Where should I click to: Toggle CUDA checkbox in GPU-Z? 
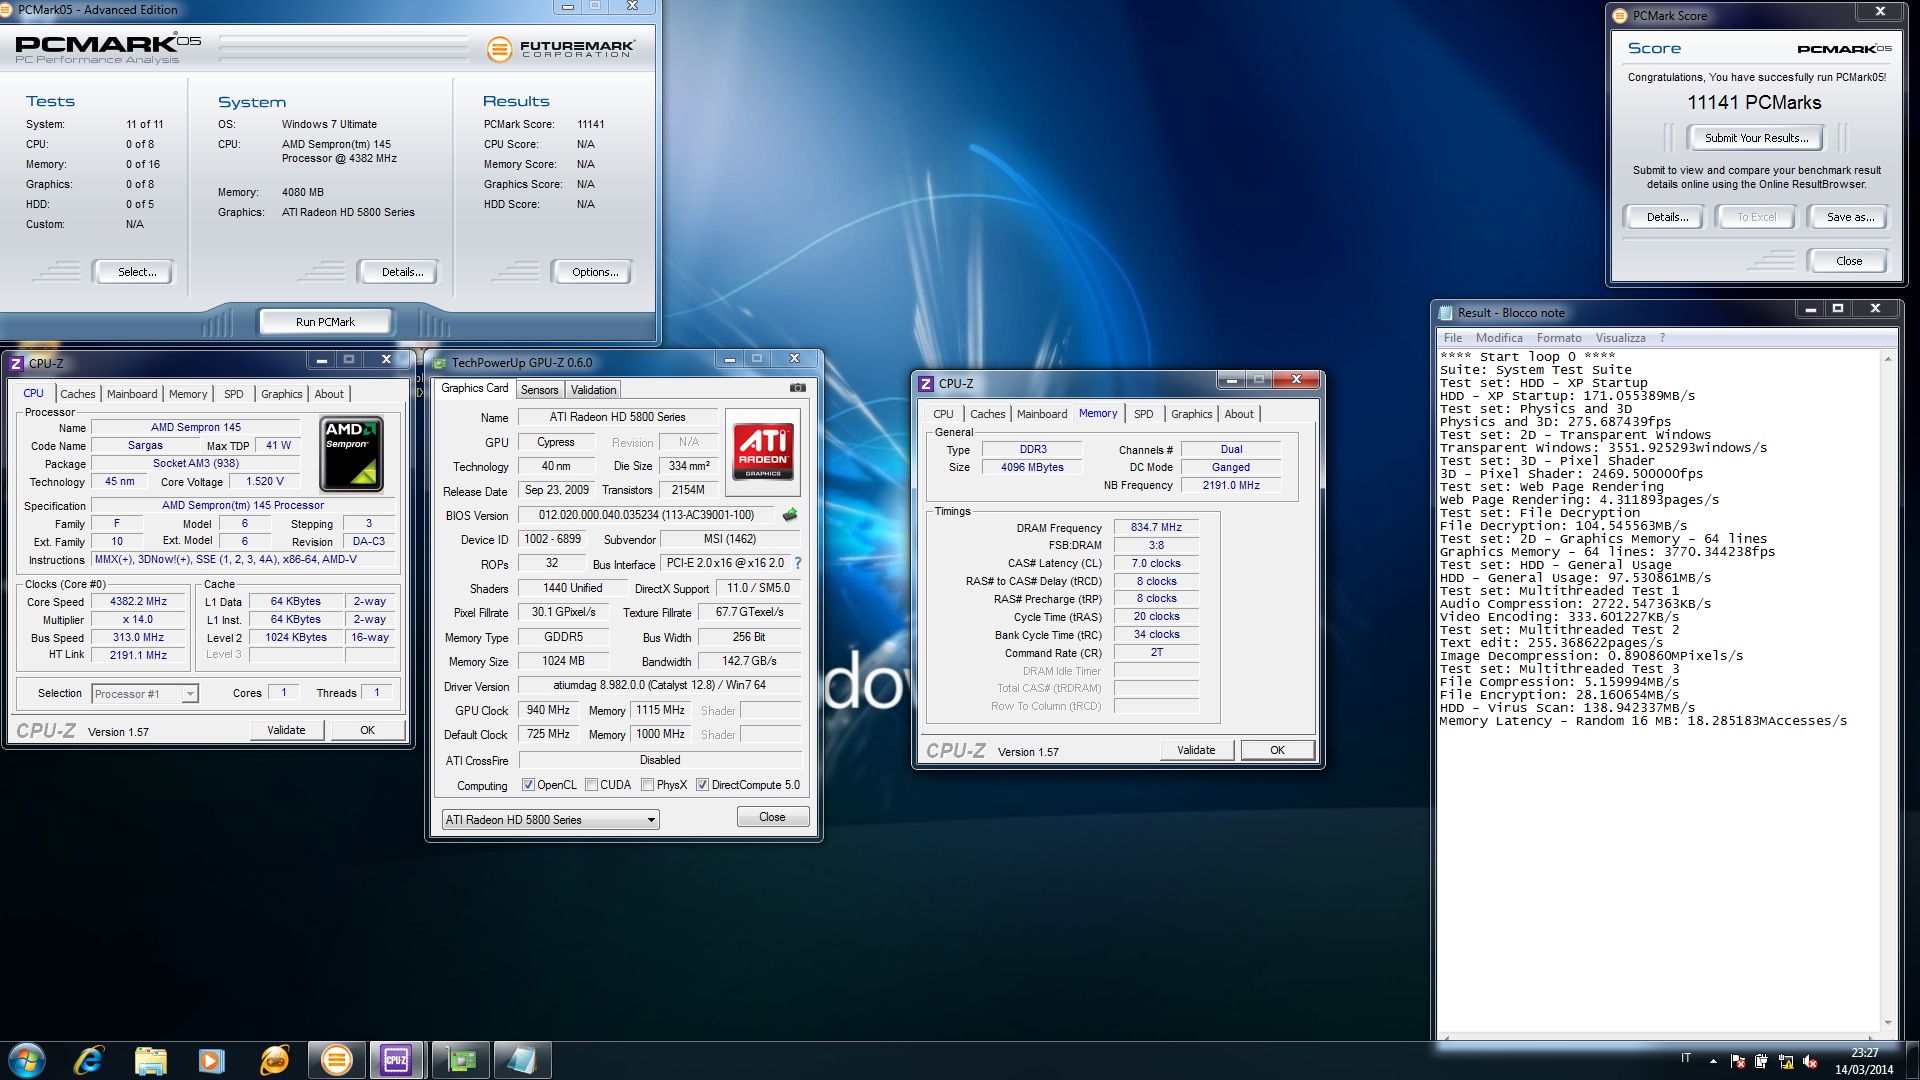coord(591,785)
